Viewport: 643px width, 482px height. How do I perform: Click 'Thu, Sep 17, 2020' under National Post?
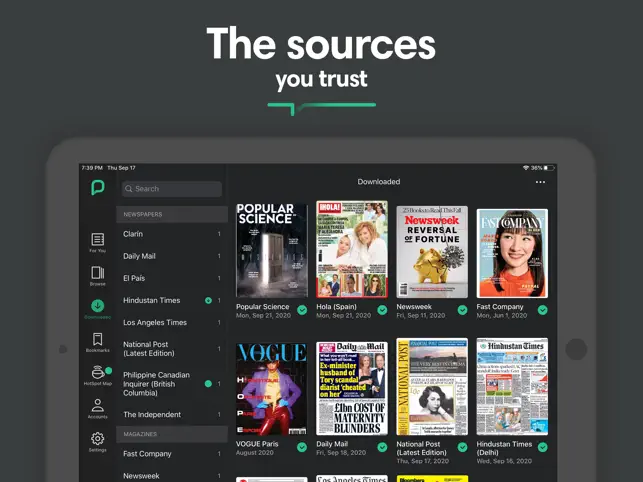coord(422,461)
